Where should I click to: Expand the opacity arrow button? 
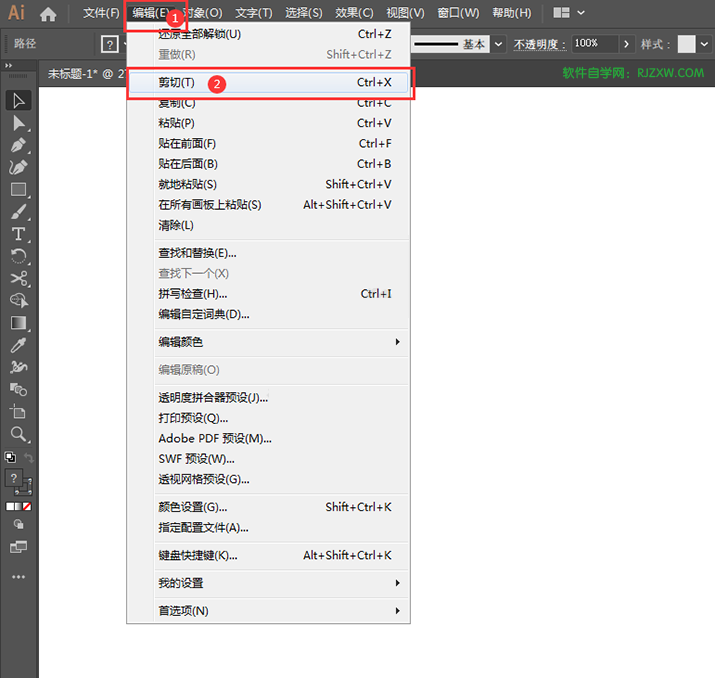point(627,44)
